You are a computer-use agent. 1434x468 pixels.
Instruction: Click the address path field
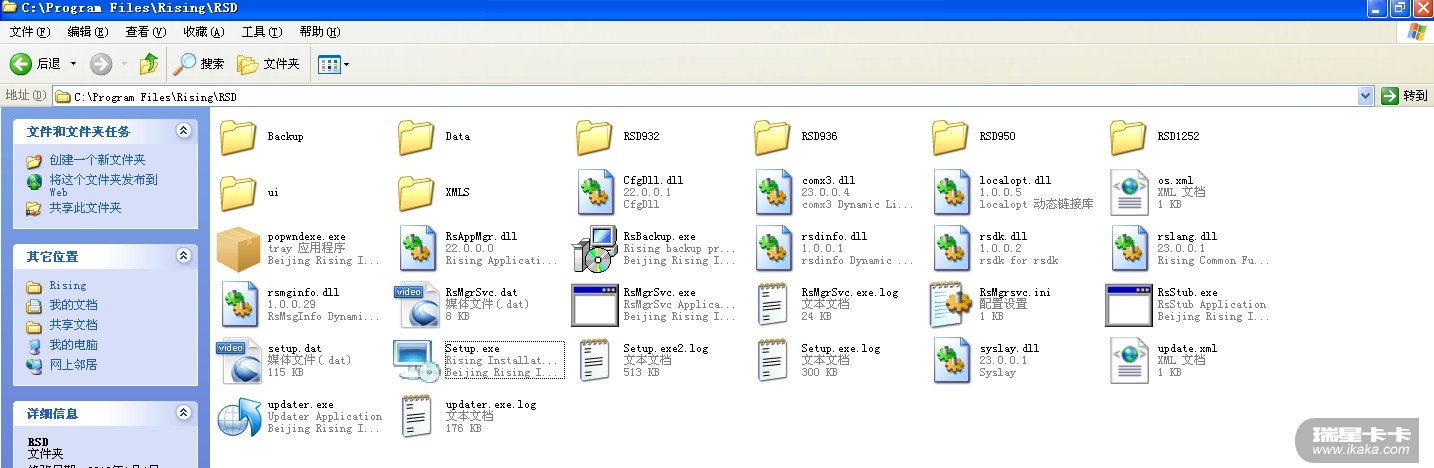click(x=705, y=96)
